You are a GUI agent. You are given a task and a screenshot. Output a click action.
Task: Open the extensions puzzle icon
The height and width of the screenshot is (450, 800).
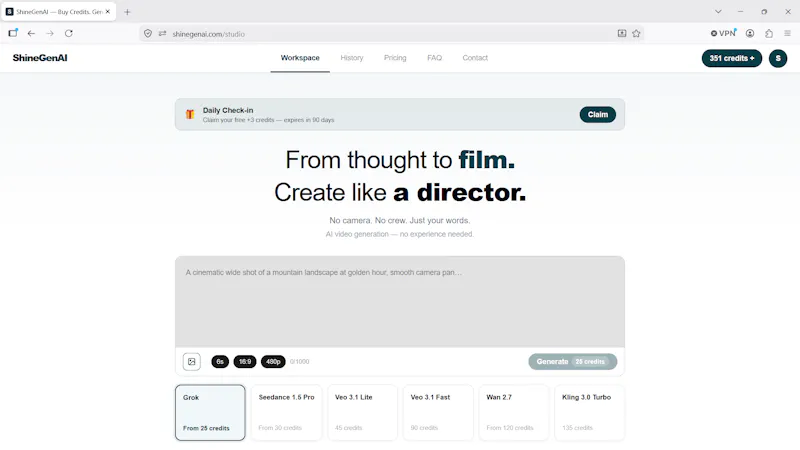(769, 34)
